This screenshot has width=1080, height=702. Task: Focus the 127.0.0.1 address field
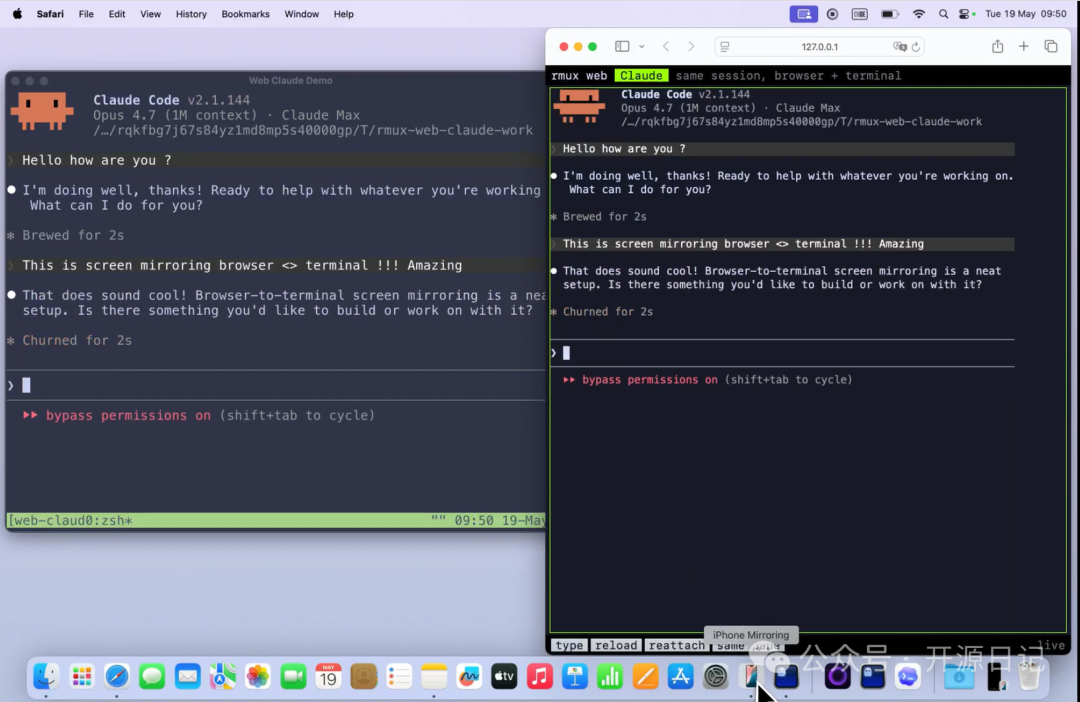point(820,46)
